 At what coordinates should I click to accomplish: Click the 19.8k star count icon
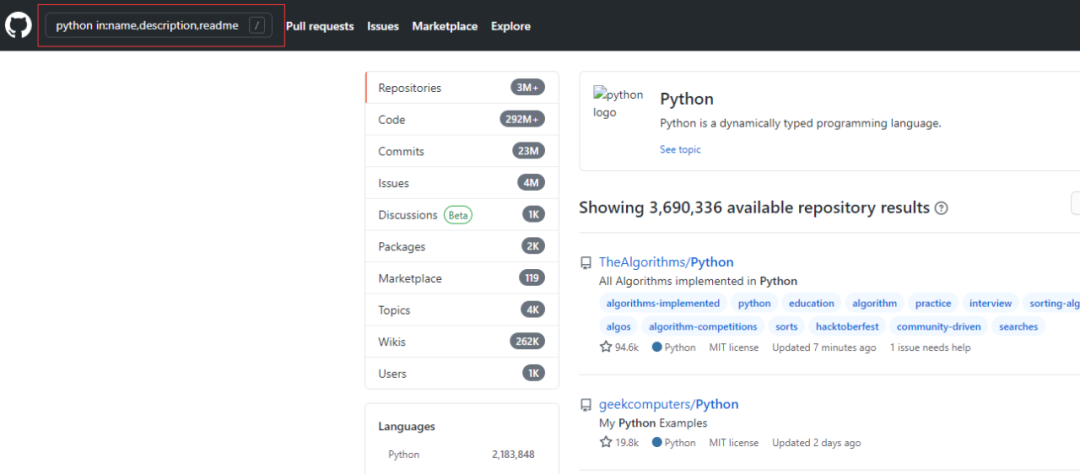[x=606, y=442]
